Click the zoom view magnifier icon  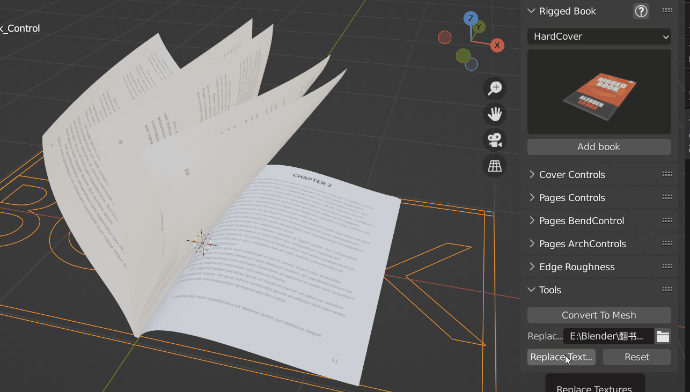[x=495, y=88]
